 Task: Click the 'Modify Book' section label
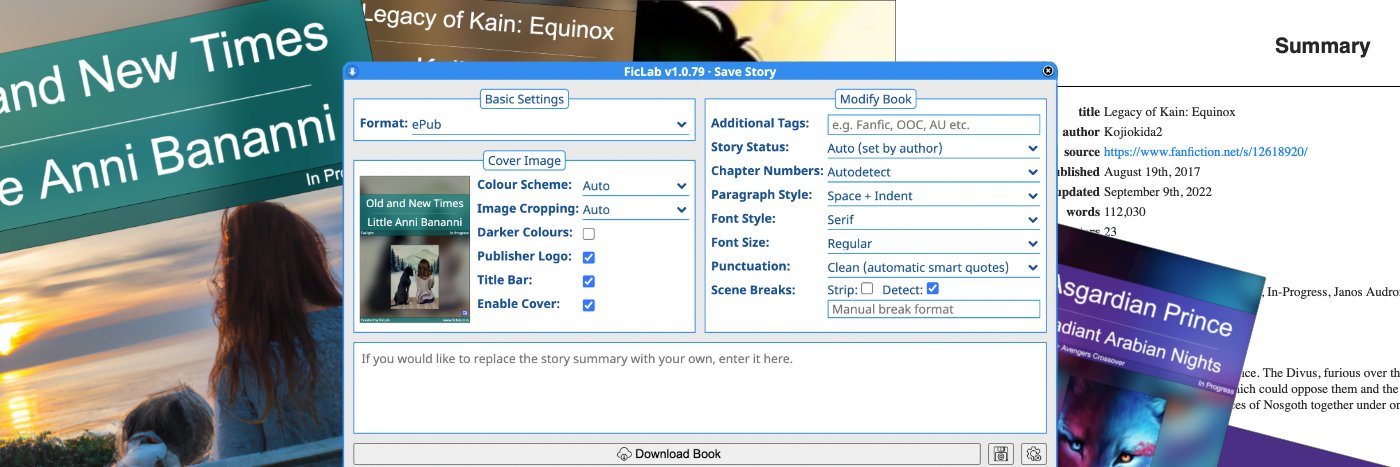coord(876,99)
